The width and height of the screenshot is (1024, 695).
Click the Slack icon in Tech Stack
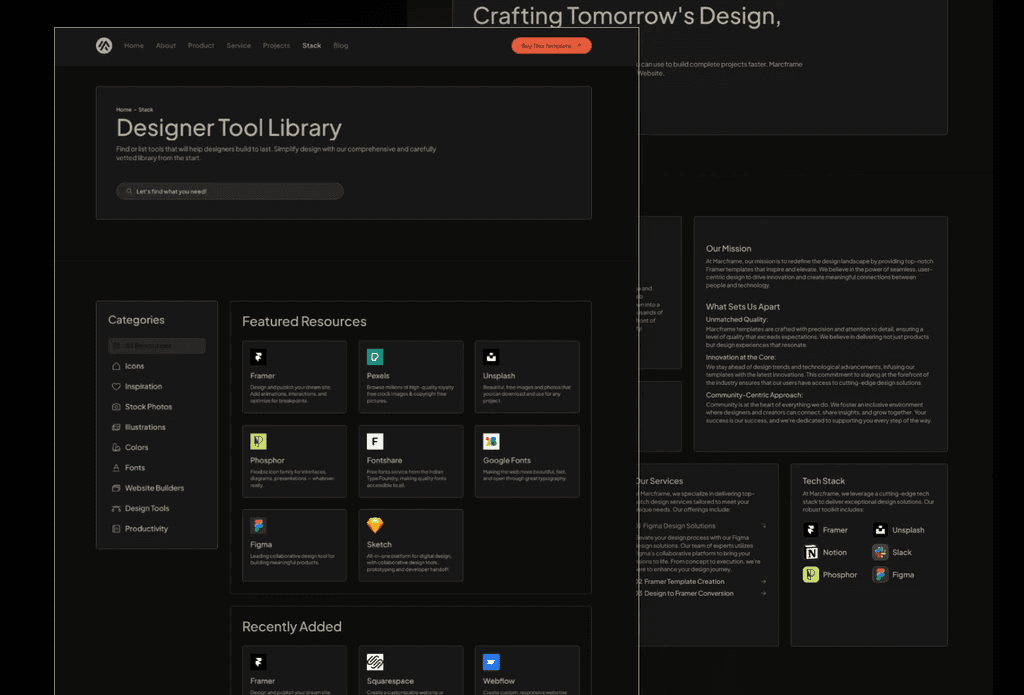880,552
